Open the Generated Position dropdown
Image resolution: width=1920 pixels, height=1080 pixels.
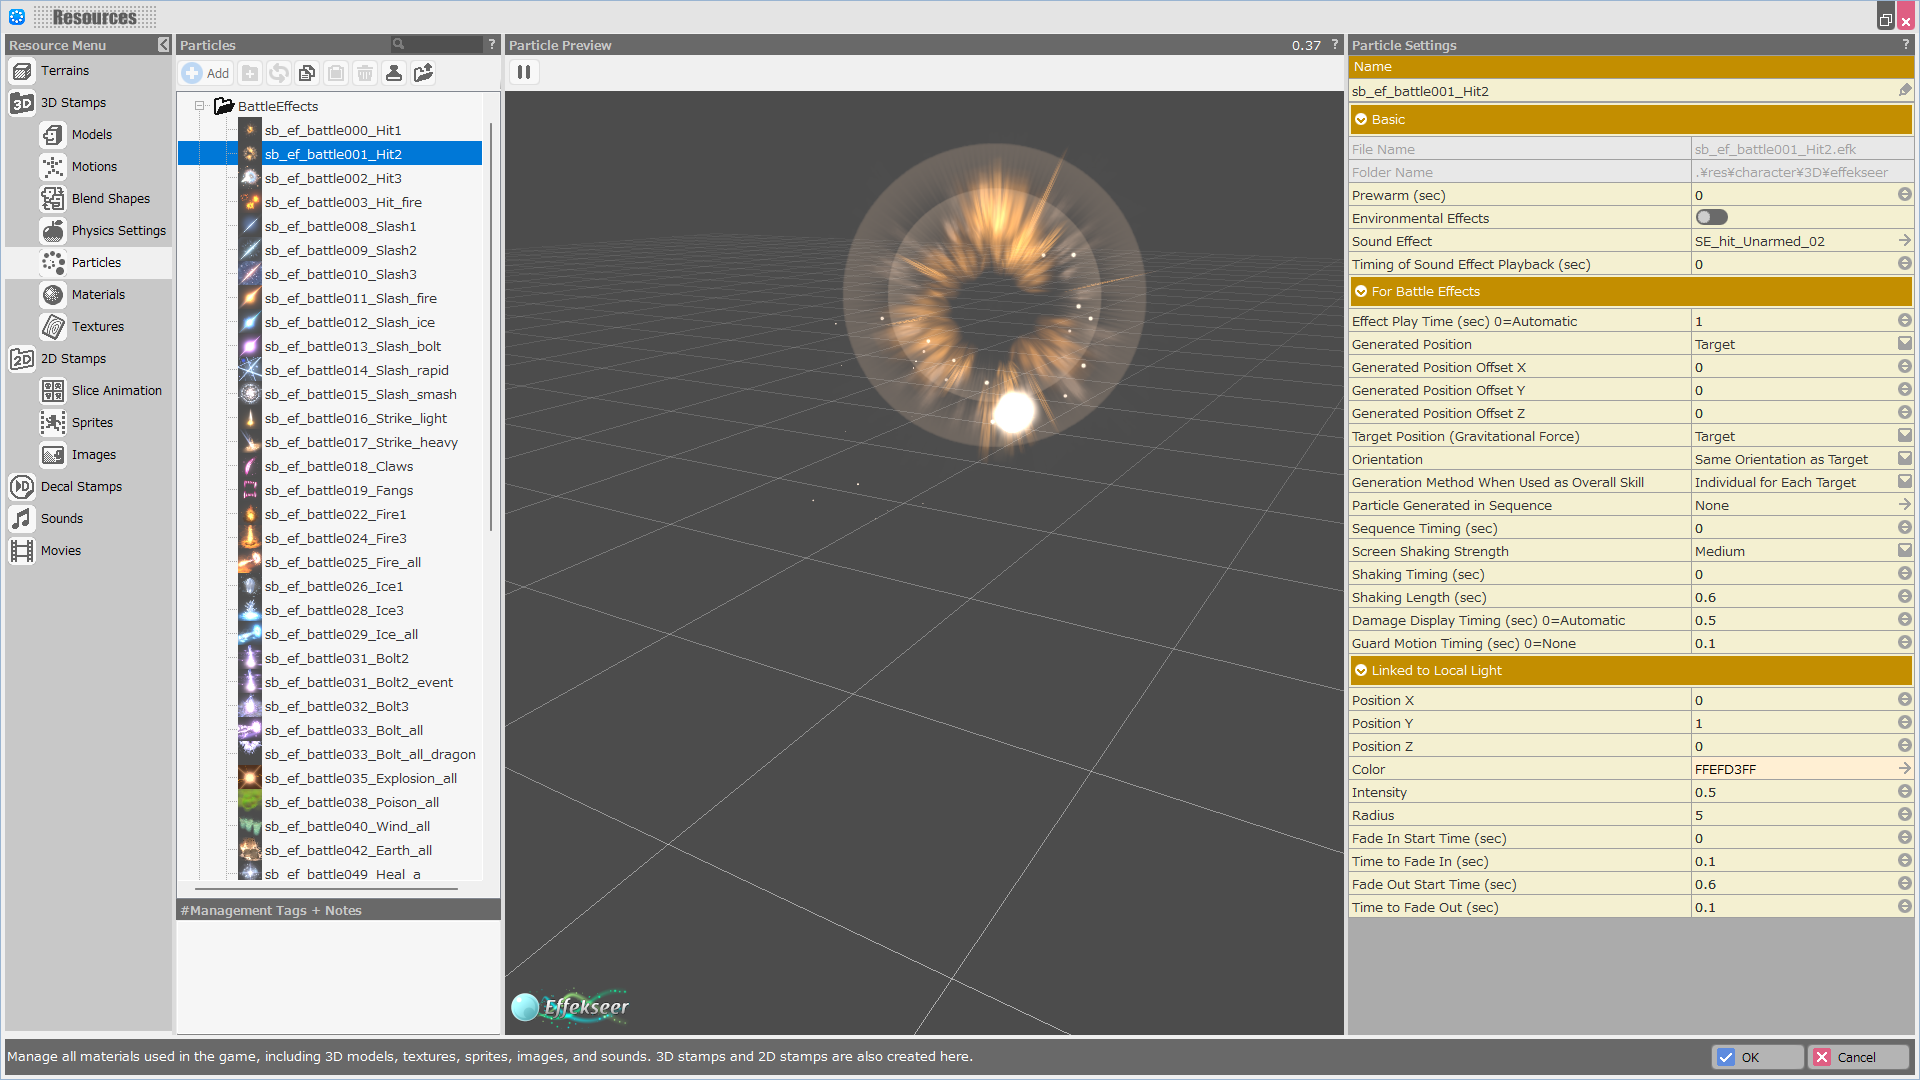[x=1904, y=344]
